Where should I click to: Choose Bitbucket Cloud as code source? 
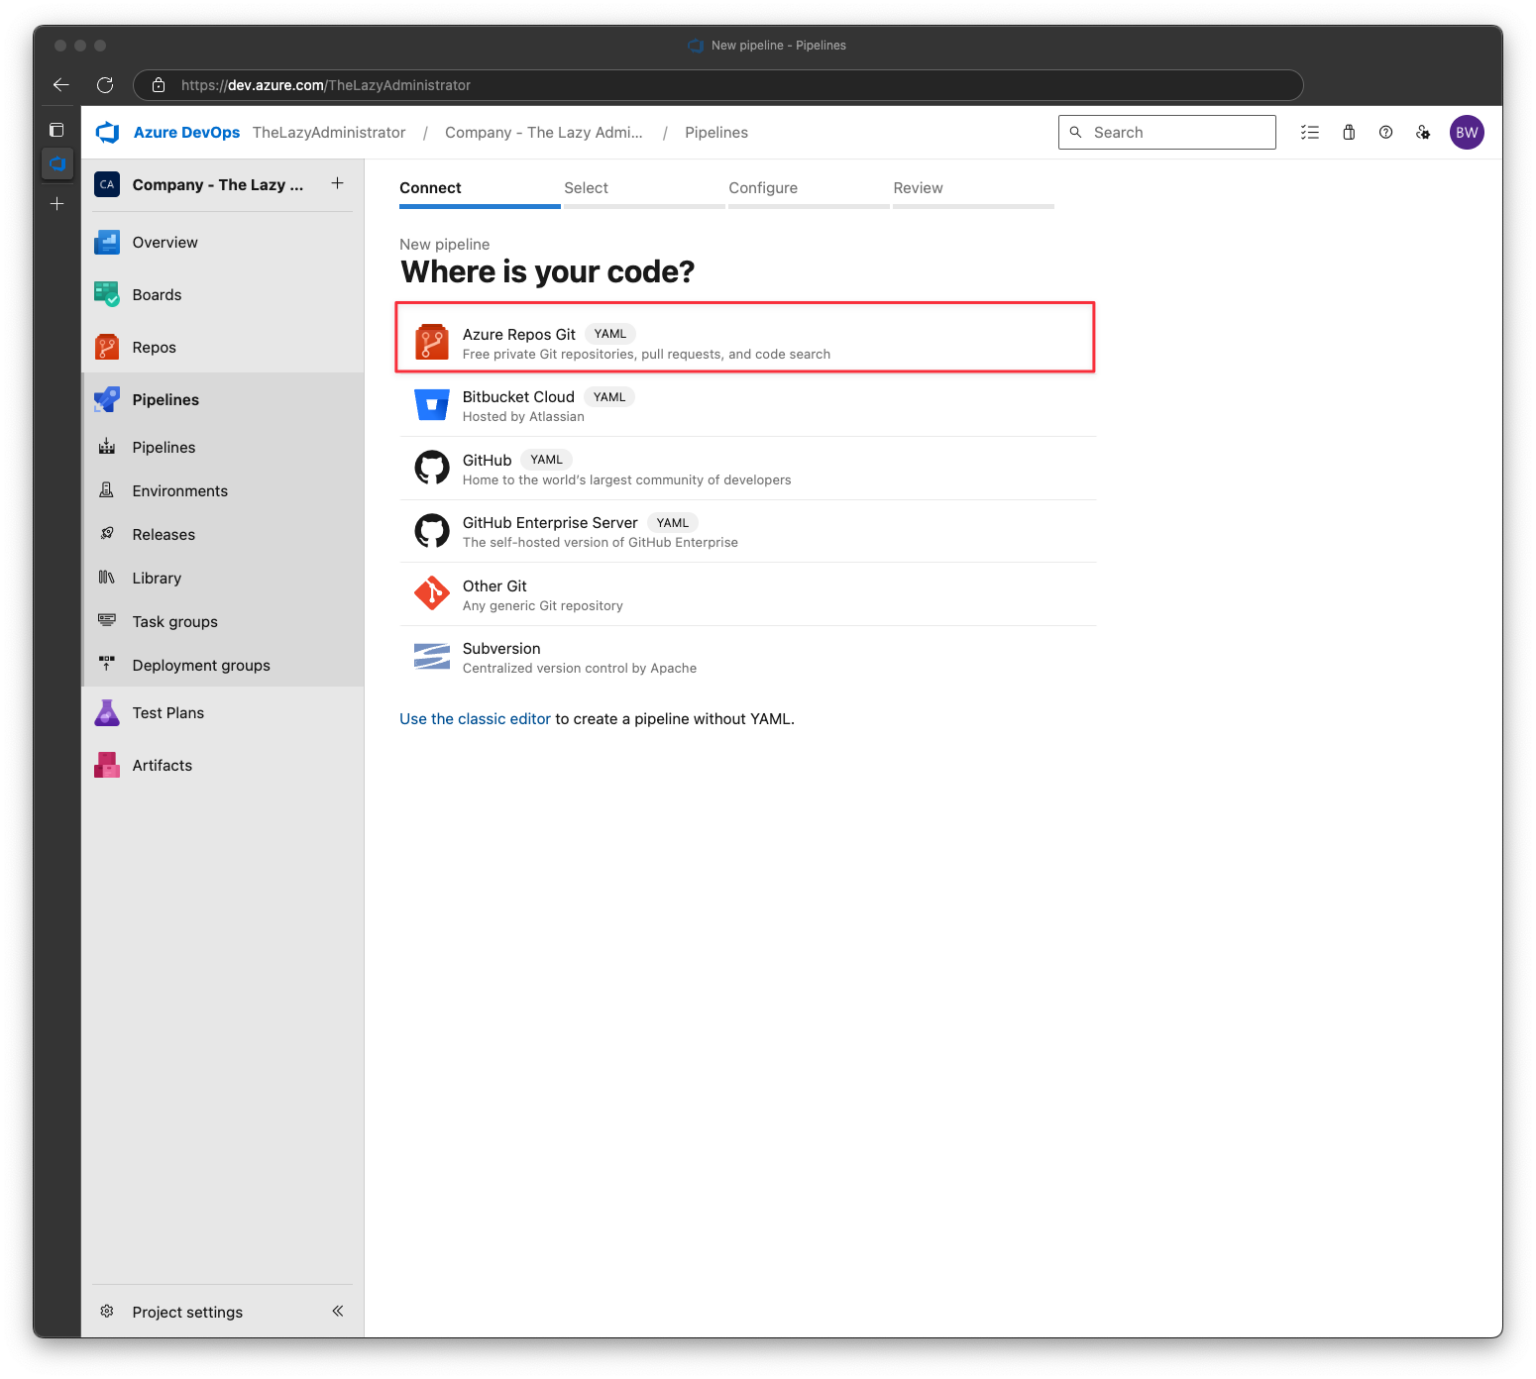747,405
